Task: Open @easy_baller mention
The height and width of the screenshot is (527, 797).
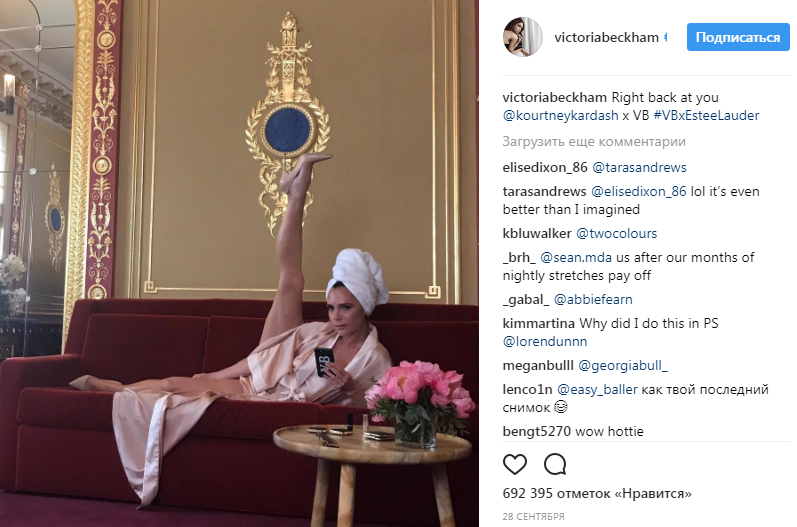Action: 597,389
